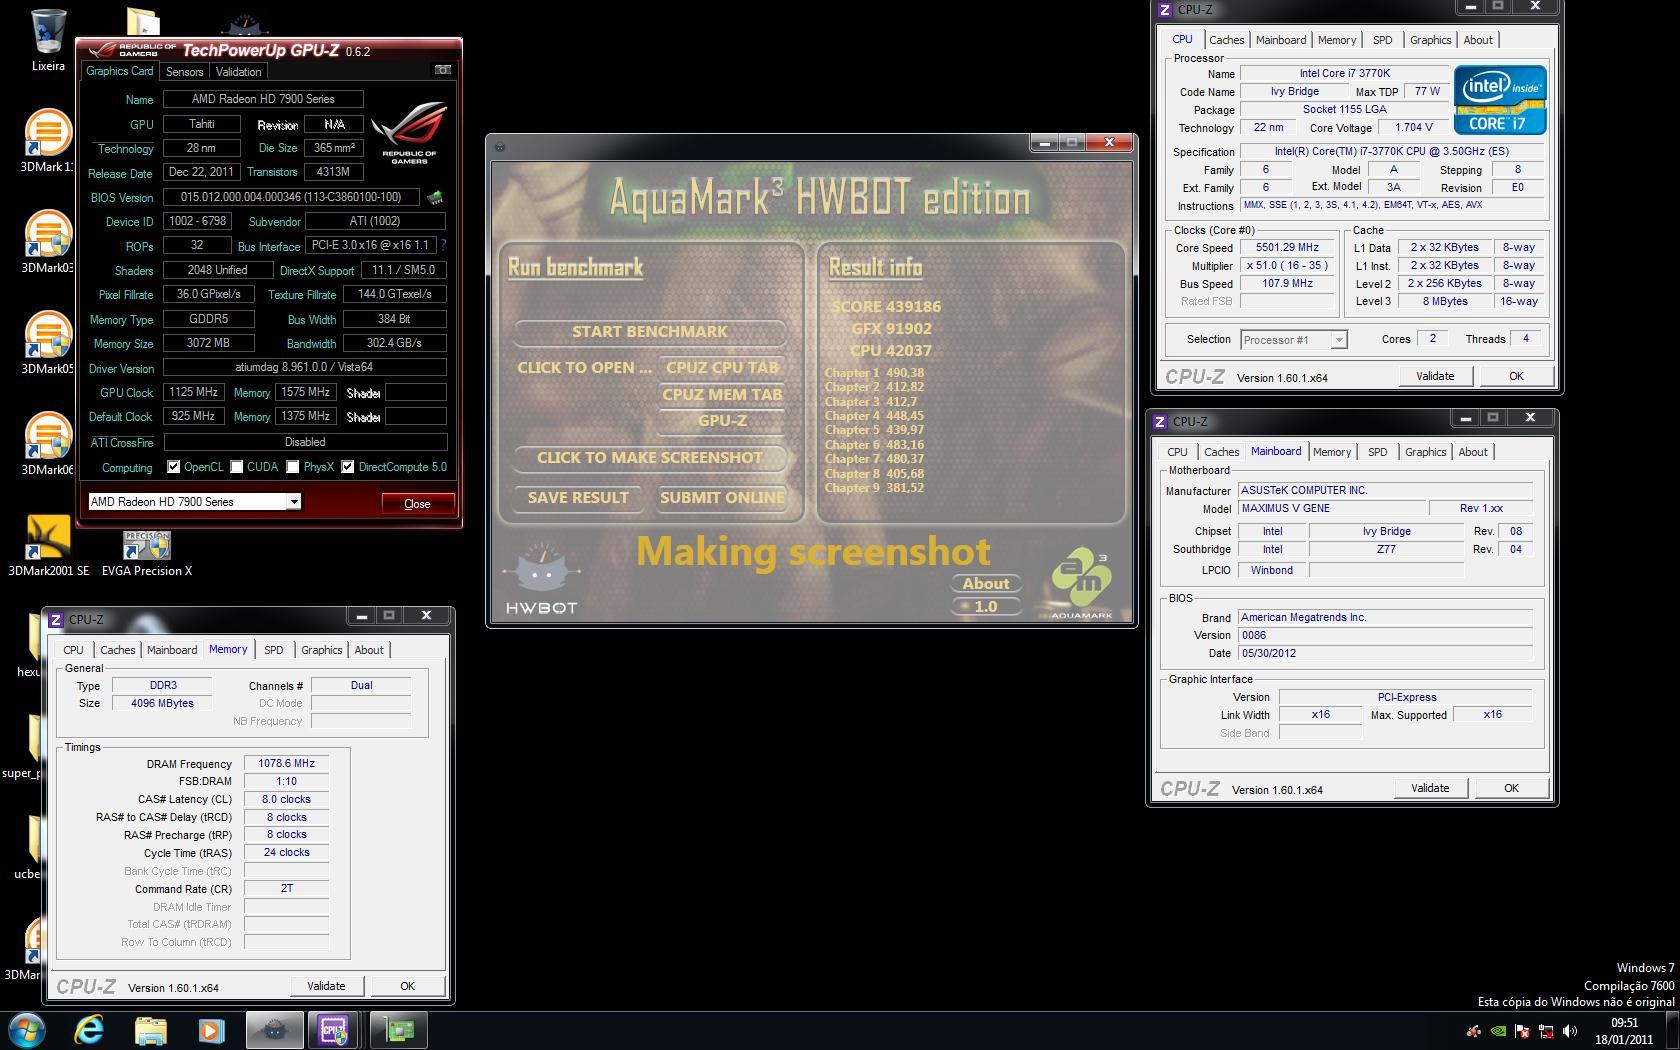Image resolution: width=1680 pixels, height=1050 pixels.
Task: Switch to AquaMark HWBOT taskbar item
Action: tap(274, 1030)
